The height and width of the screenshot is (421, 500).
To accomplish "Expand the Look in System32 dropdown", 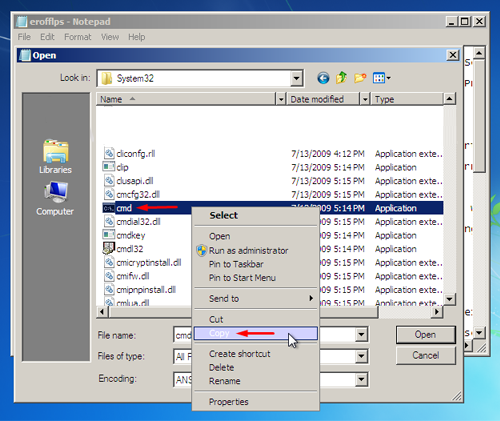I will (x=296, y=79).
